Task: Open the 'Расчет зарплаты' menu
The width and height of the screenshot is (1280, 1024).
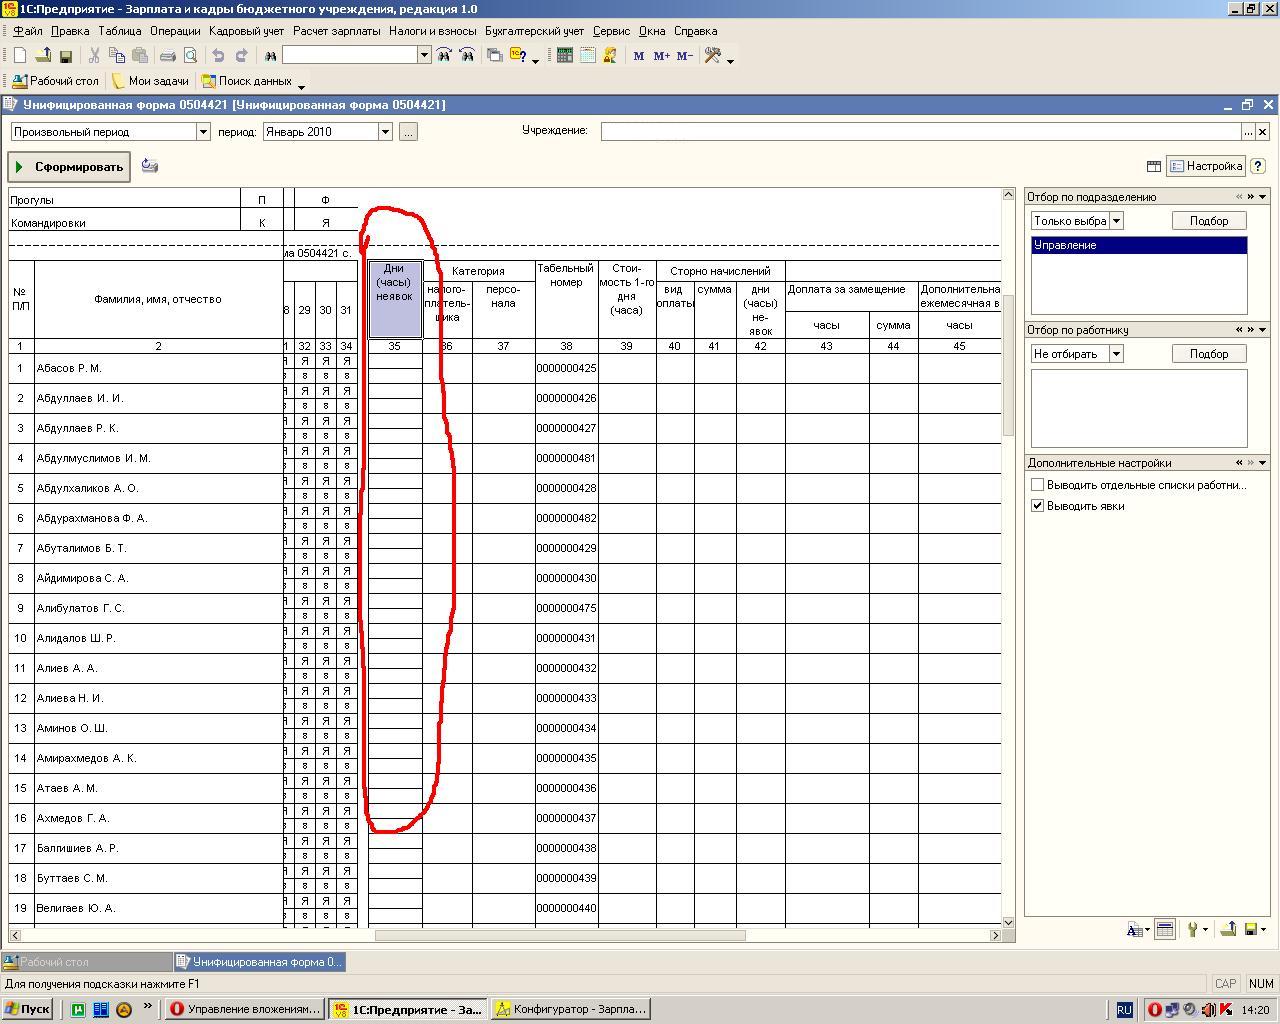Action: pos(336,31)
